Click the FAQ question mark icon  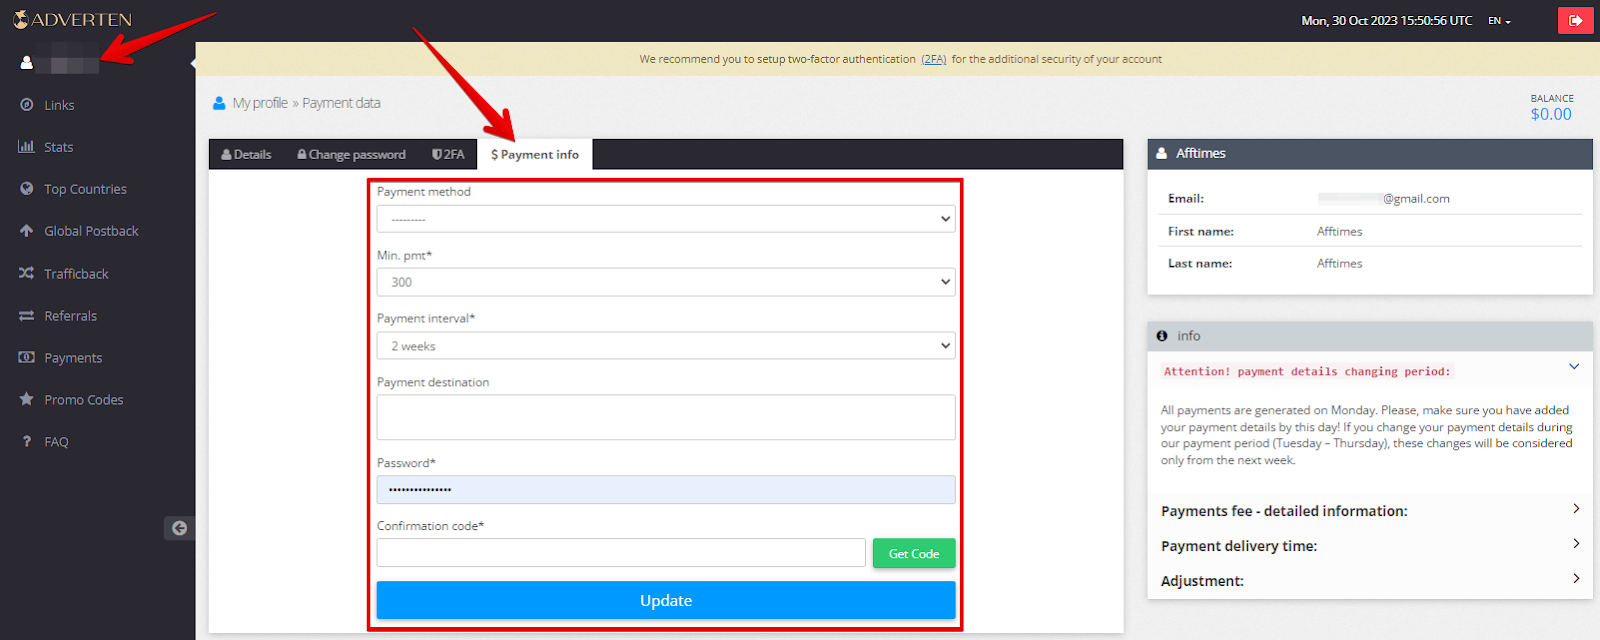pyautogui.click(x=27, y=441)
